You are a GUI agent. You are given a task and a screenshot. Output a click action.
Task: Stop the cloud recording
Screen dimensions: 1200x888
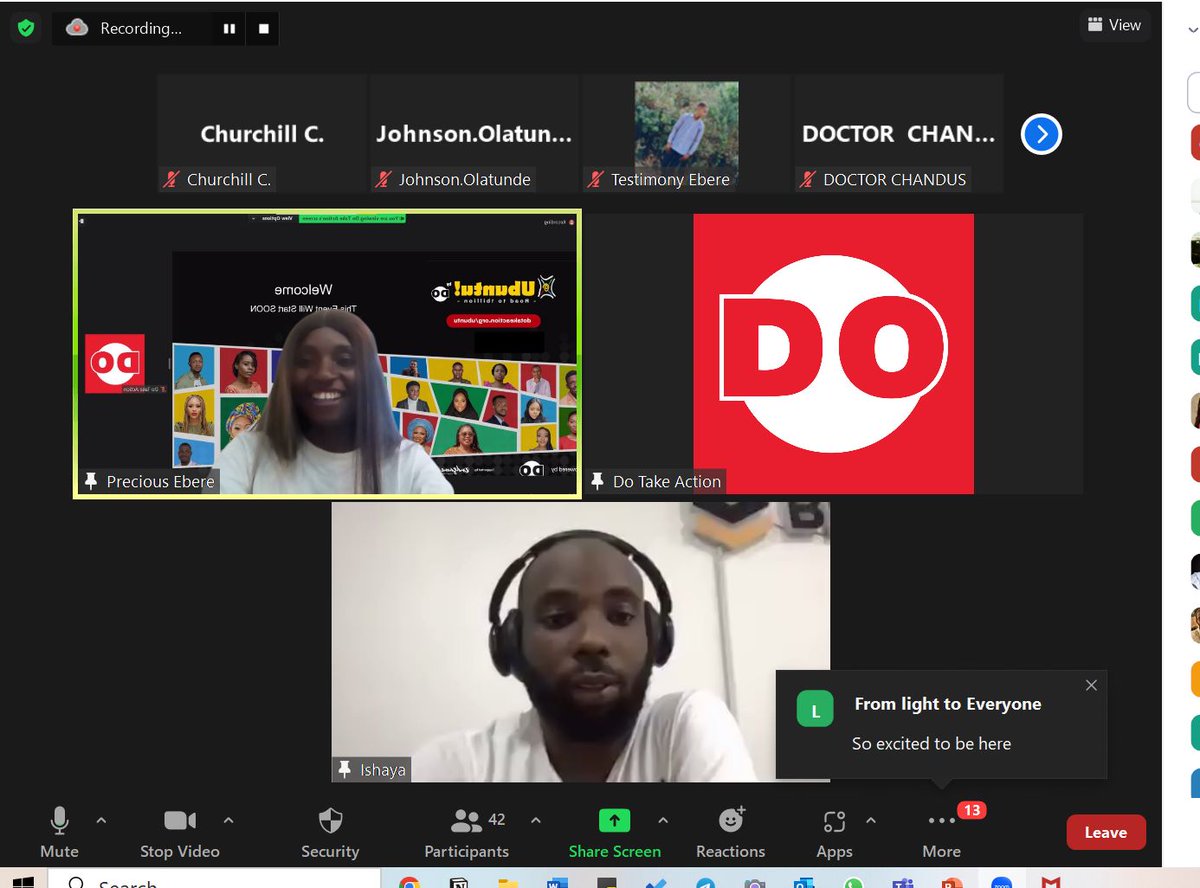point(264,29)
